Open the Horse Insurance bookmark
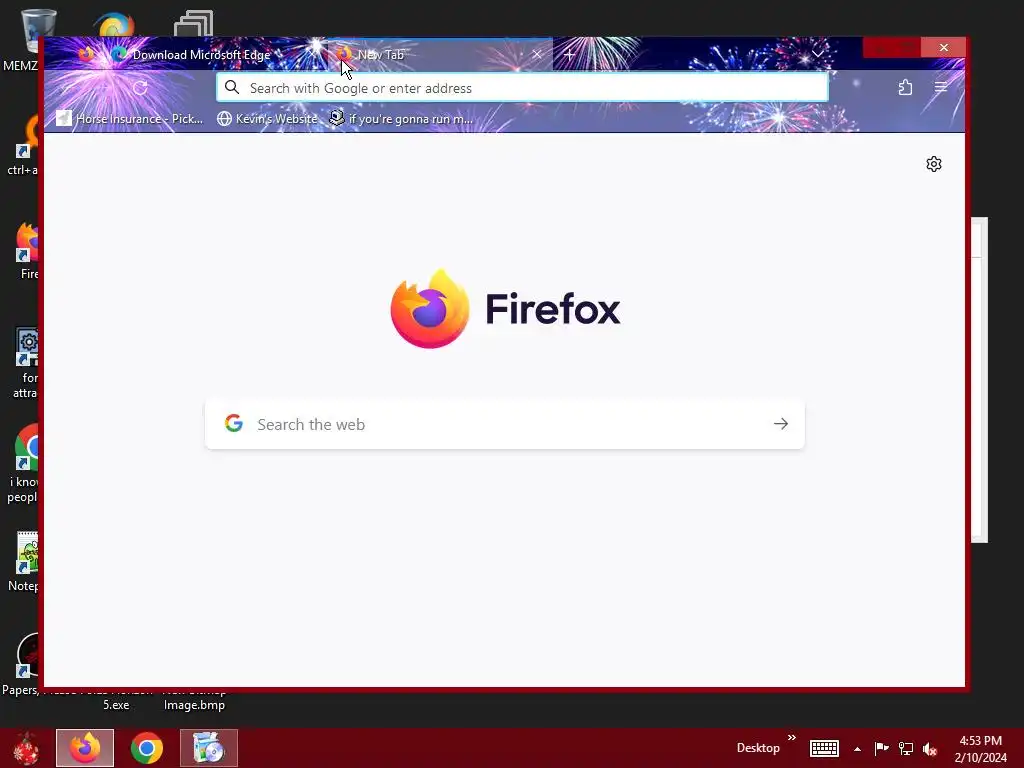This screenshot has height=768, width=1024. point(130,119)
